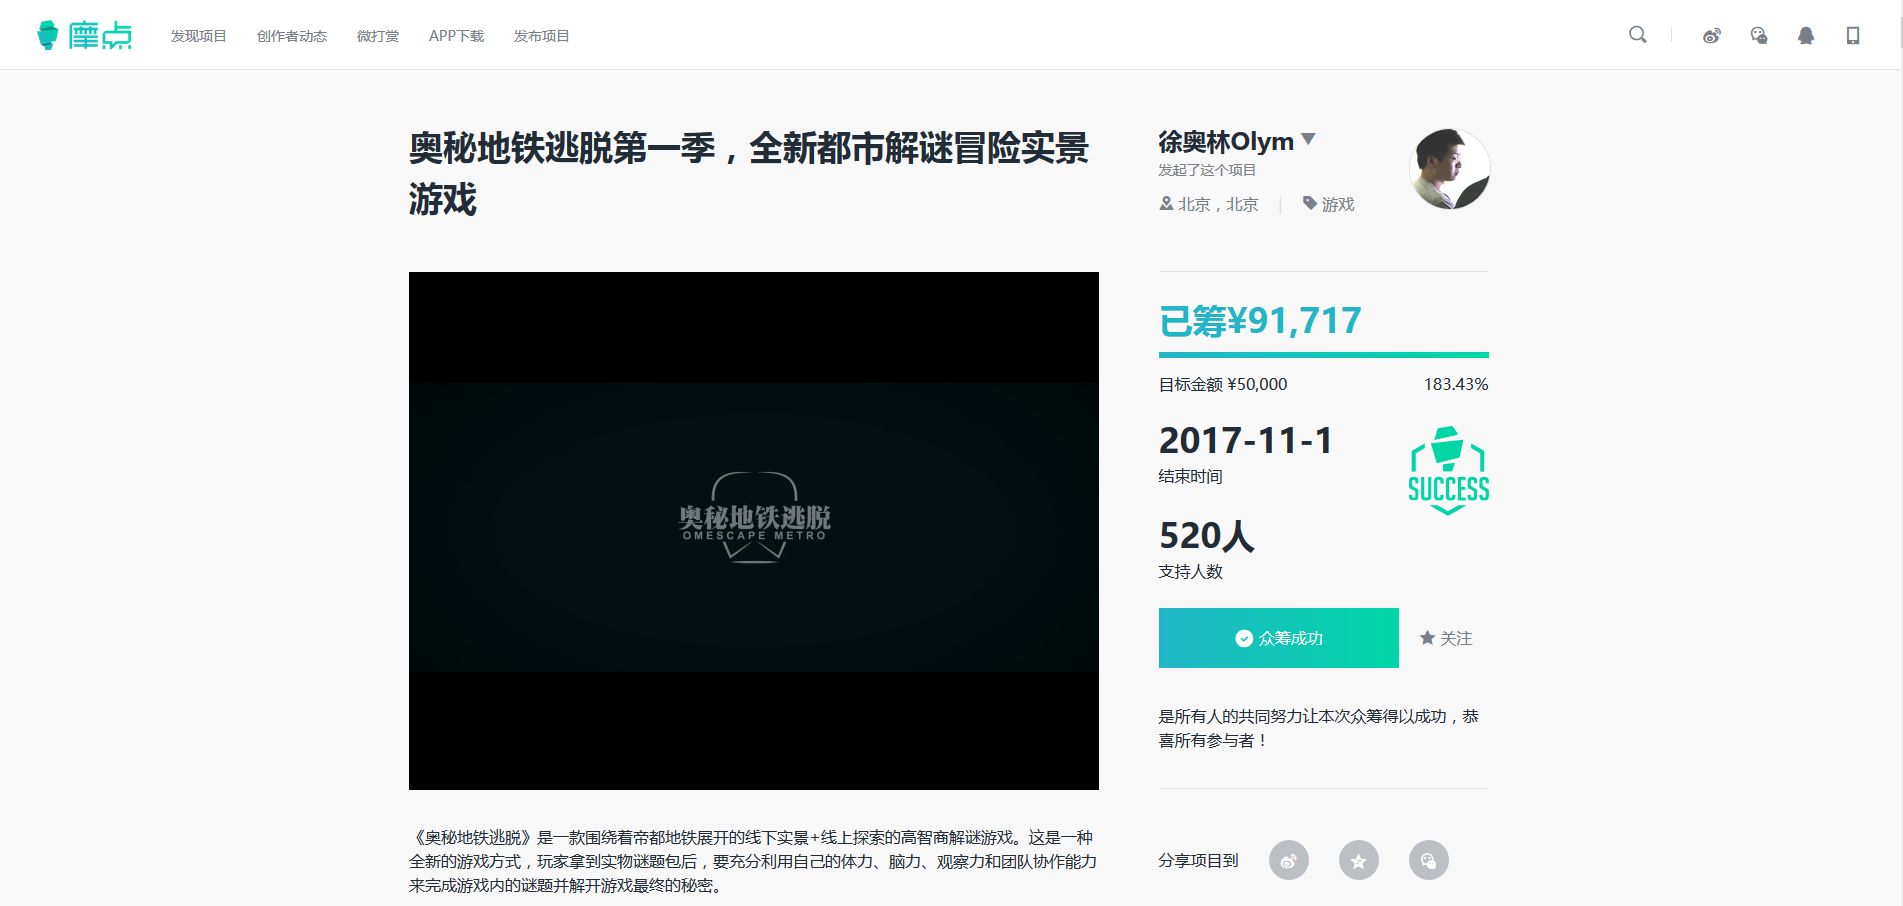Share the project via WeChat

pos(1428,860)
